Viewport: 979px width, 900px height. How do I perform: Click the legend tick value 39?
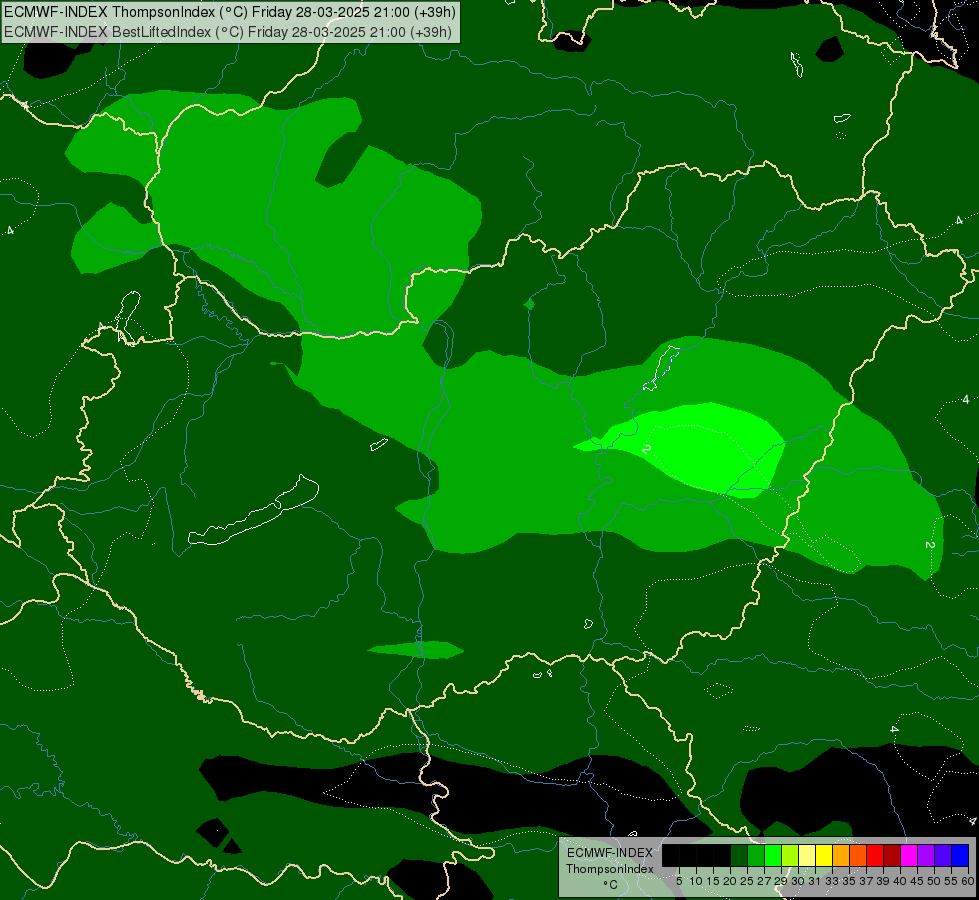click(883, 881)
